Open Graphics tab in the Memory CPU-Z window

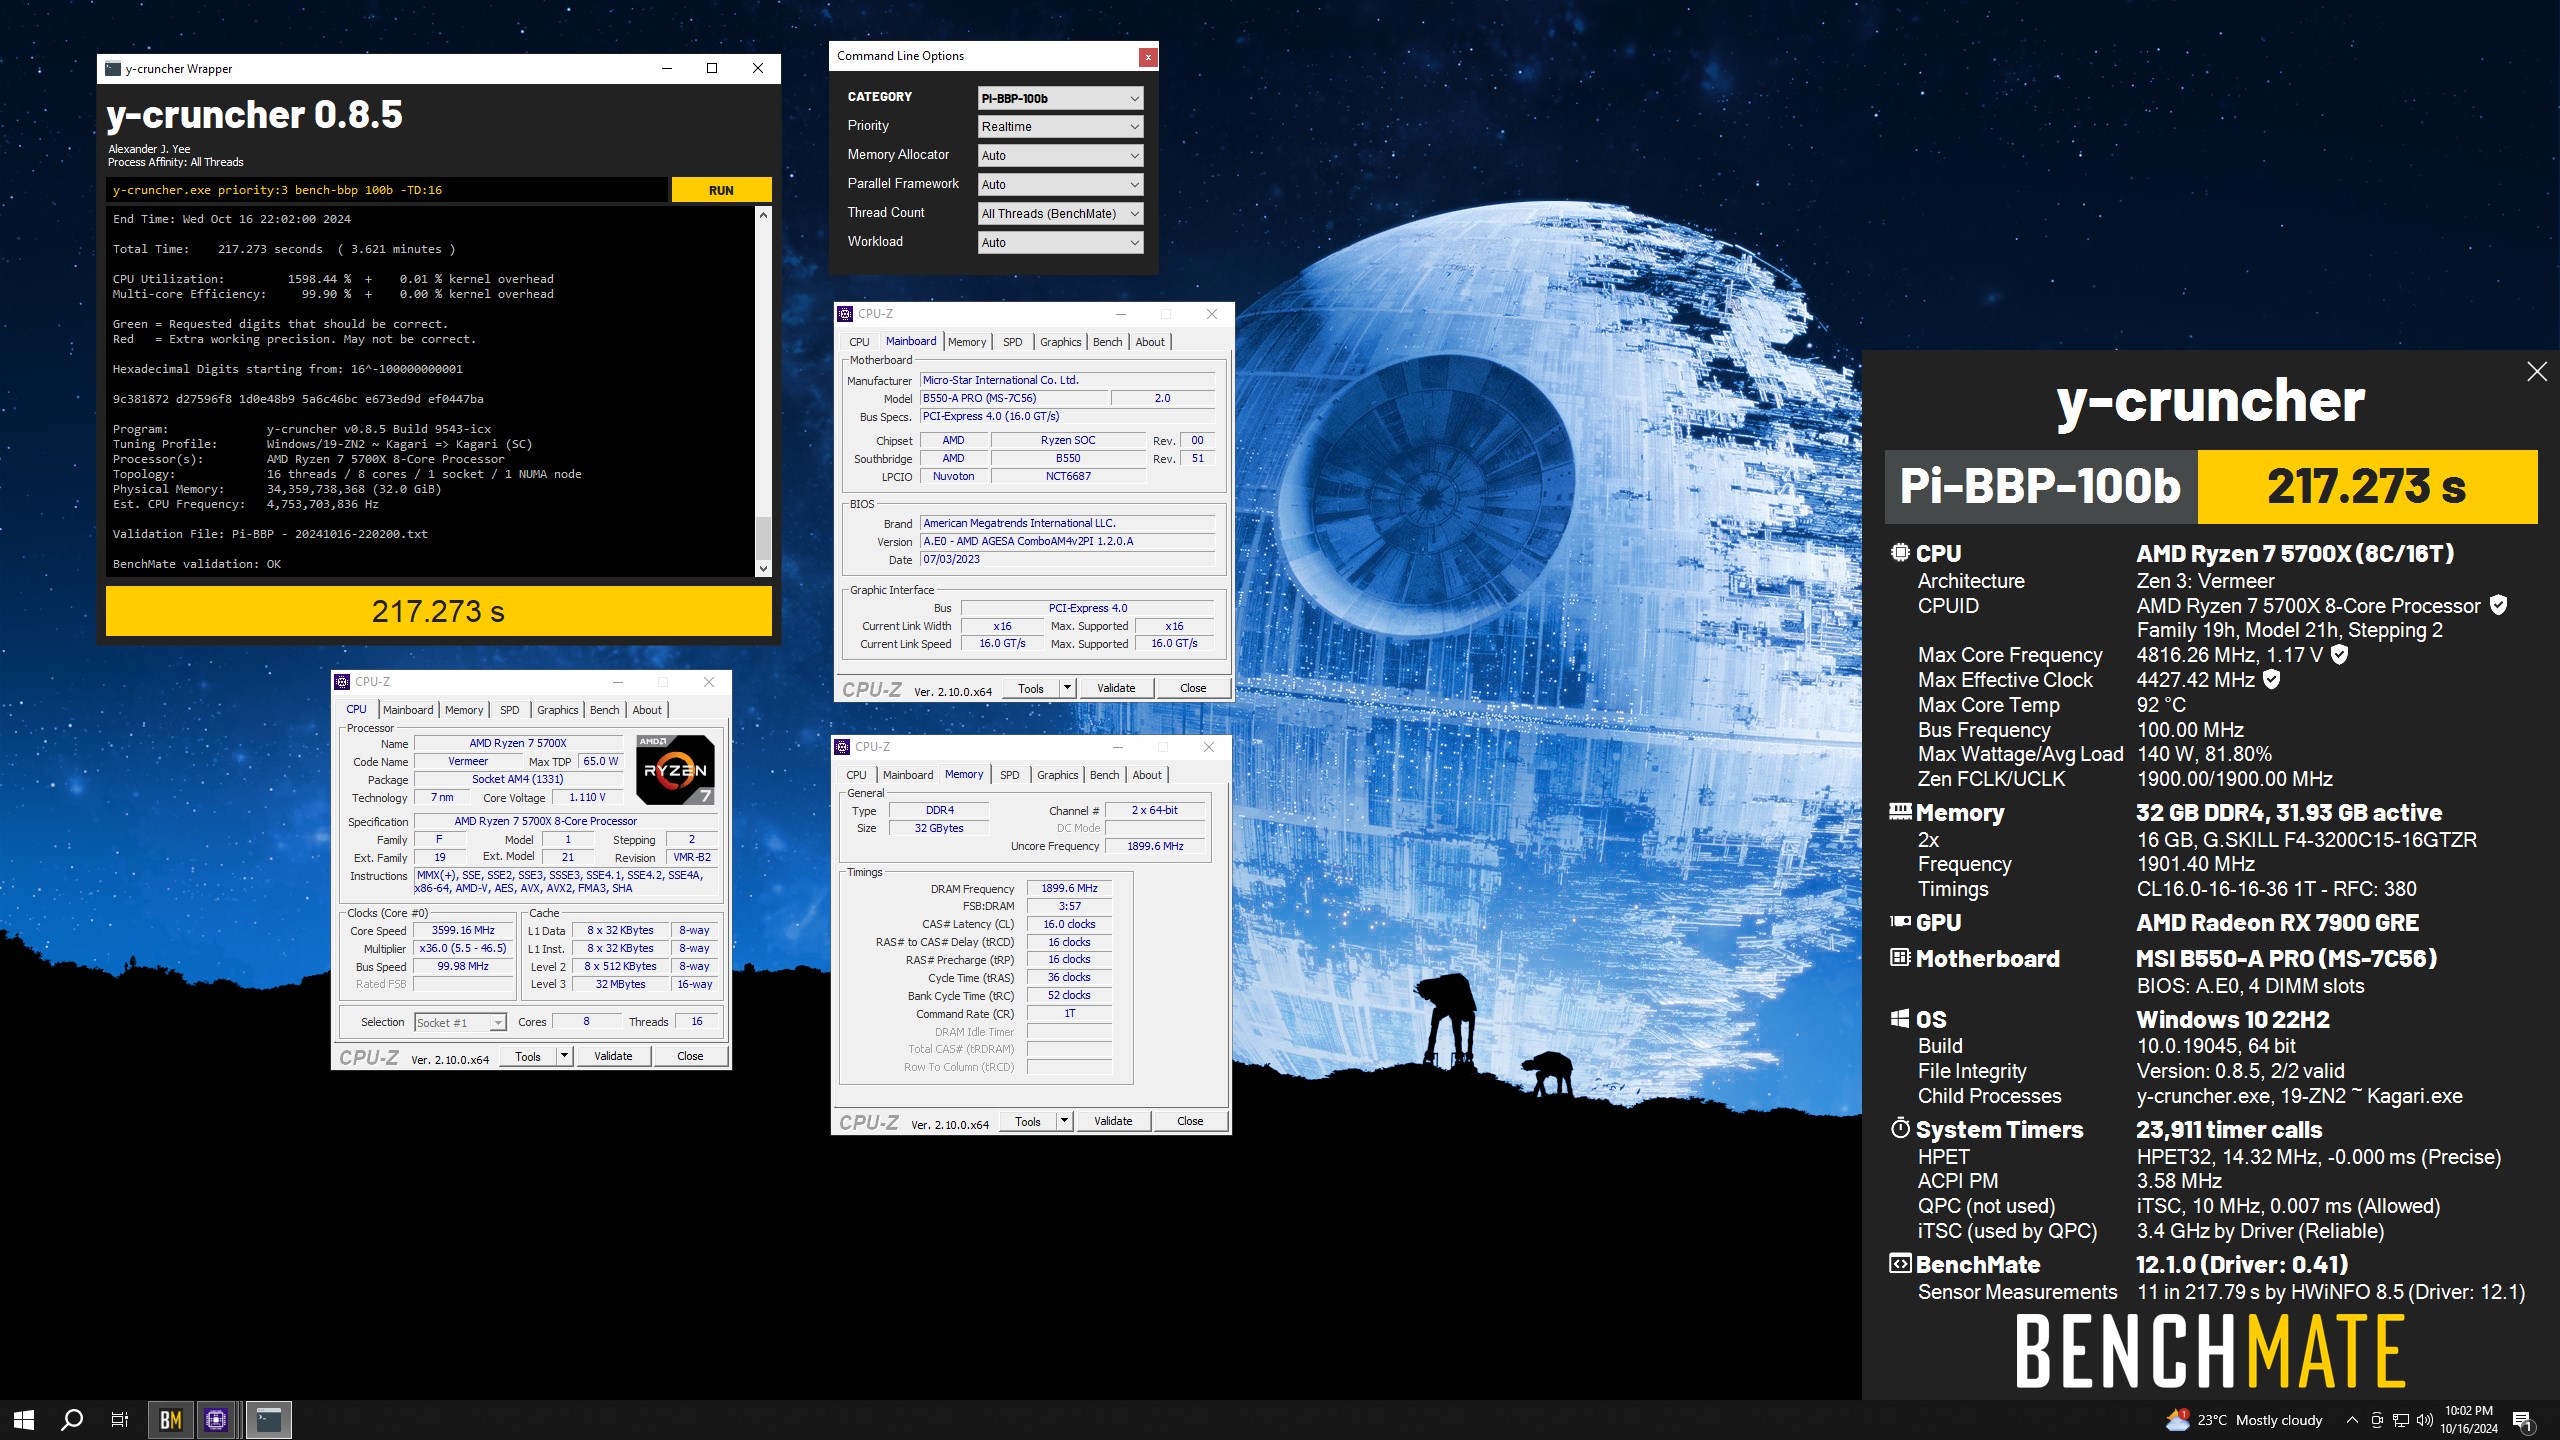coord(1057,775)
